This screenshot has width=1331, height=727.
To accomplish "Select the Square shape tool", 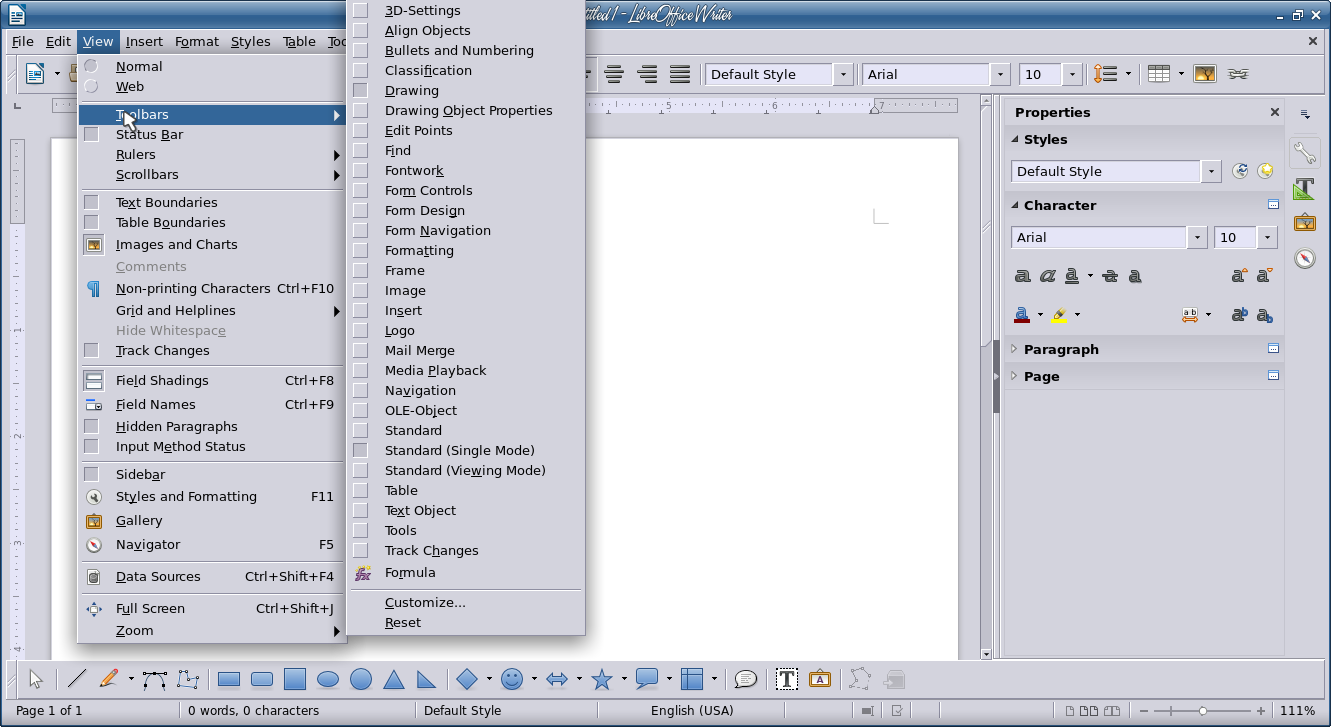I will [x=295, y=680].
